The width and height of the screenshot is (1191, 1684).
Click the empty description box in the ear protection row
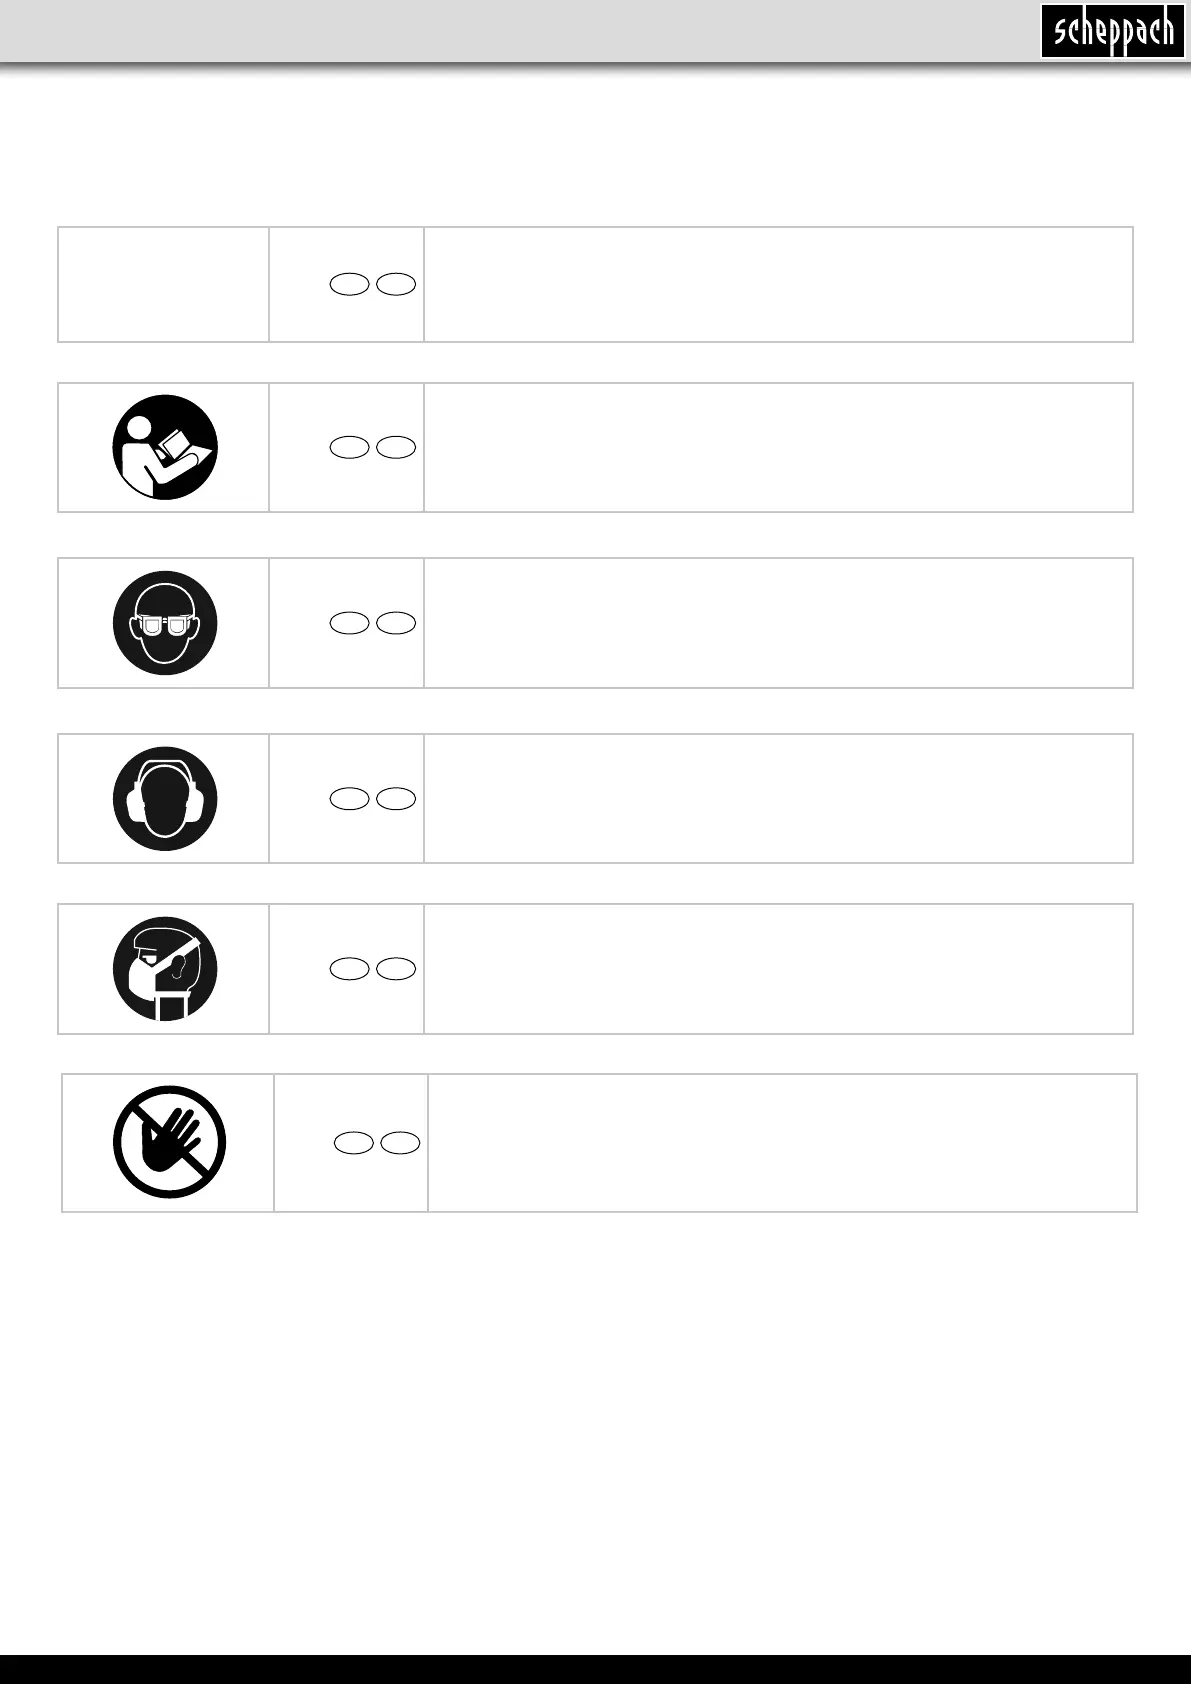(778, 798)
